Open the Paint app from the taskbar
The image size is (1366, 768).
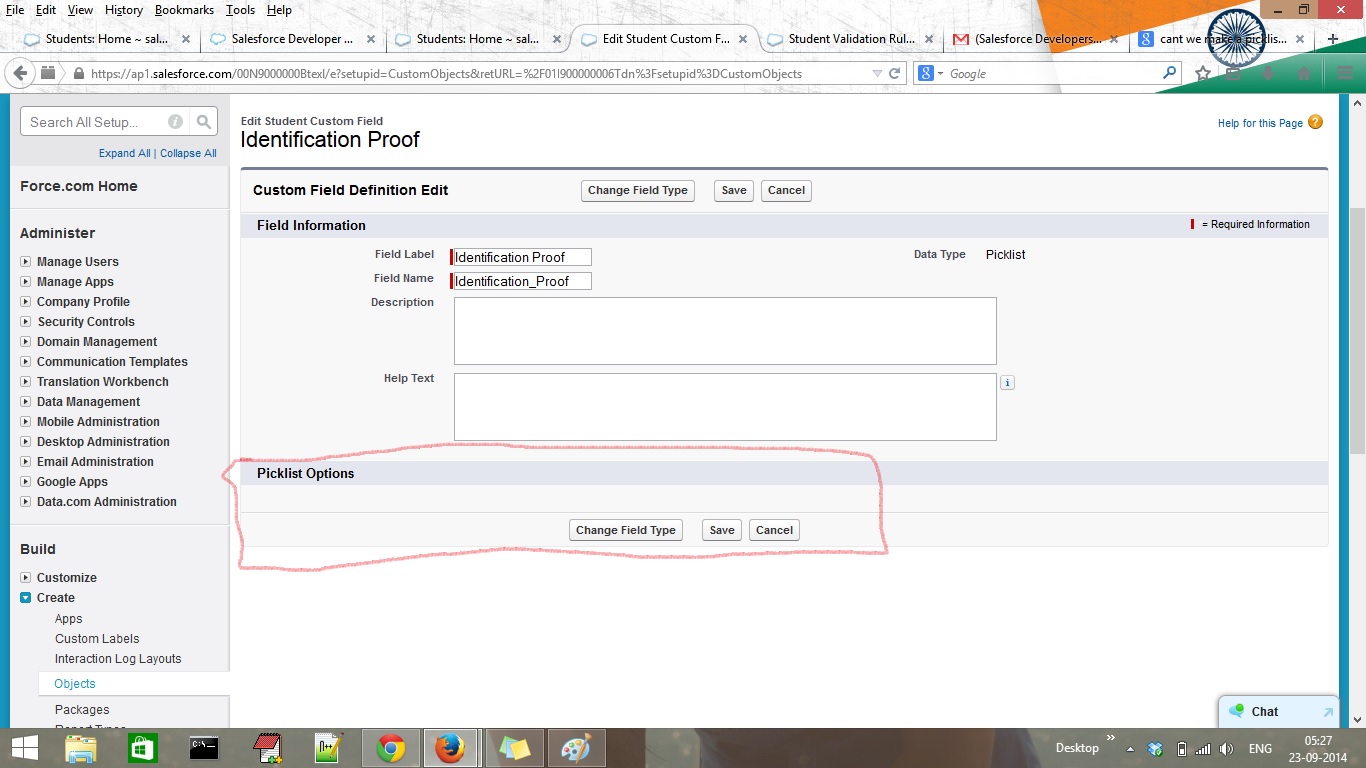click(576, 748)
